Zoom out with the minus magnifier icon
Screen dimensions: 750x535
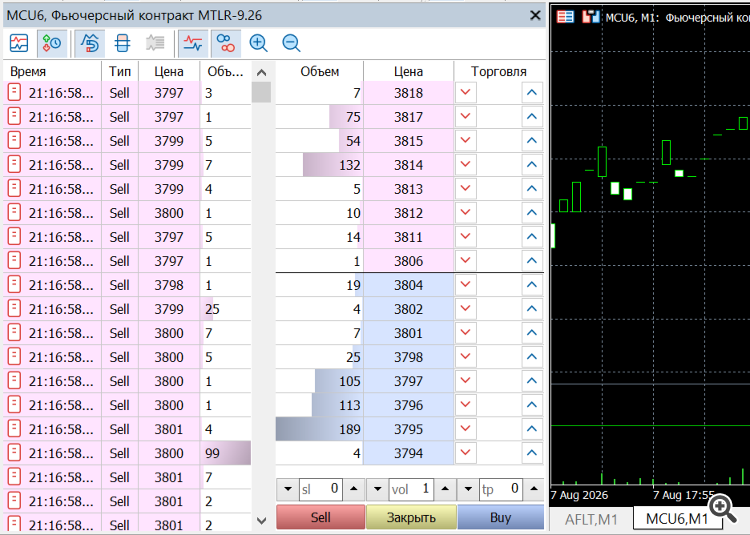click(x=291, y=44)
